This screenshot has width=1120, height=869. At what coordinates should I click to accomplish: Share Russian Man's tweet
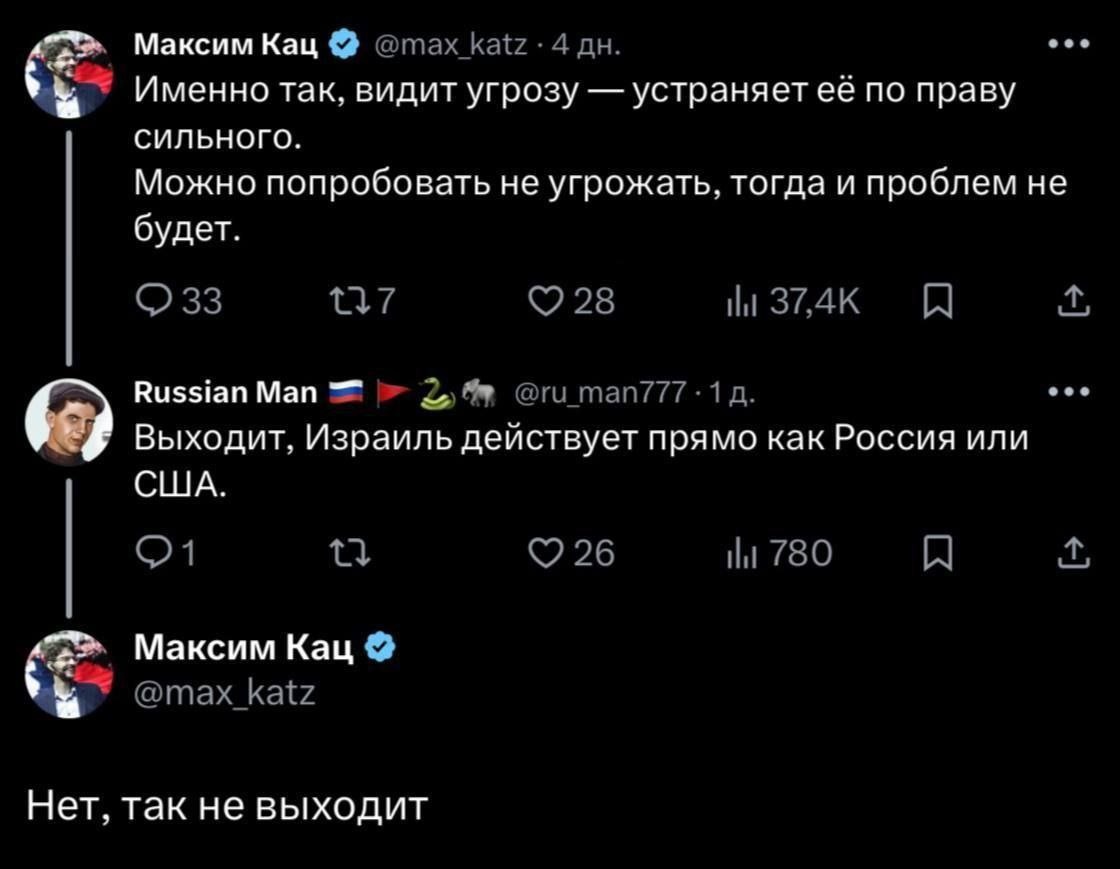click(x=1073, y=553)
